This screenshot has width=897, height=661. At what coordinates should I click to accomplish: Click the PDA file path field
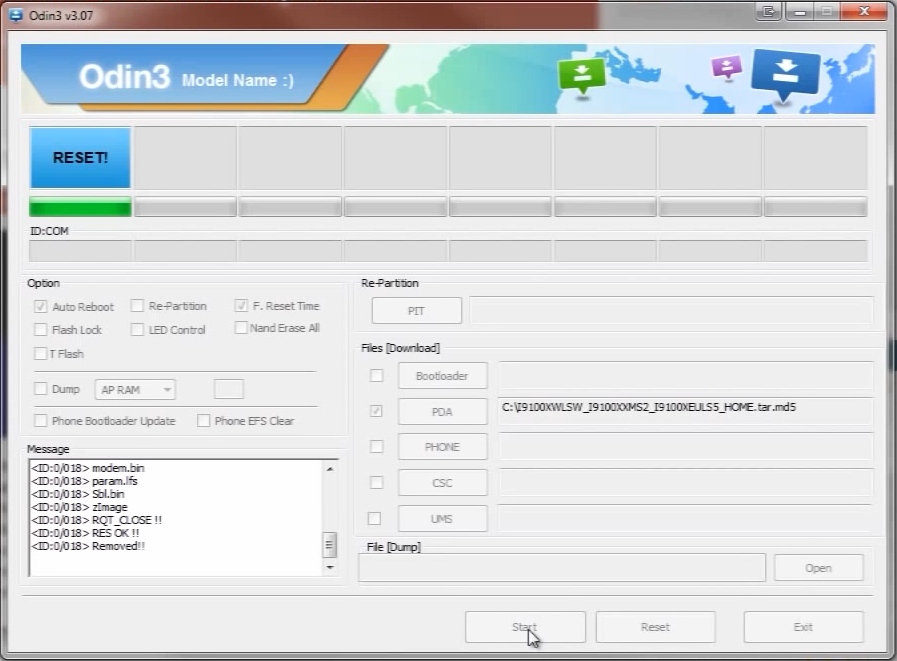pos(685,411)
